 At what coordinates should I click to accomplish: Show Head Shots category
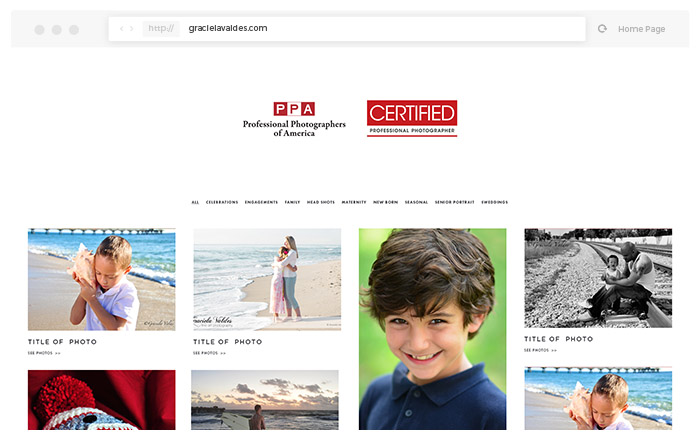(x=321, y=202)
